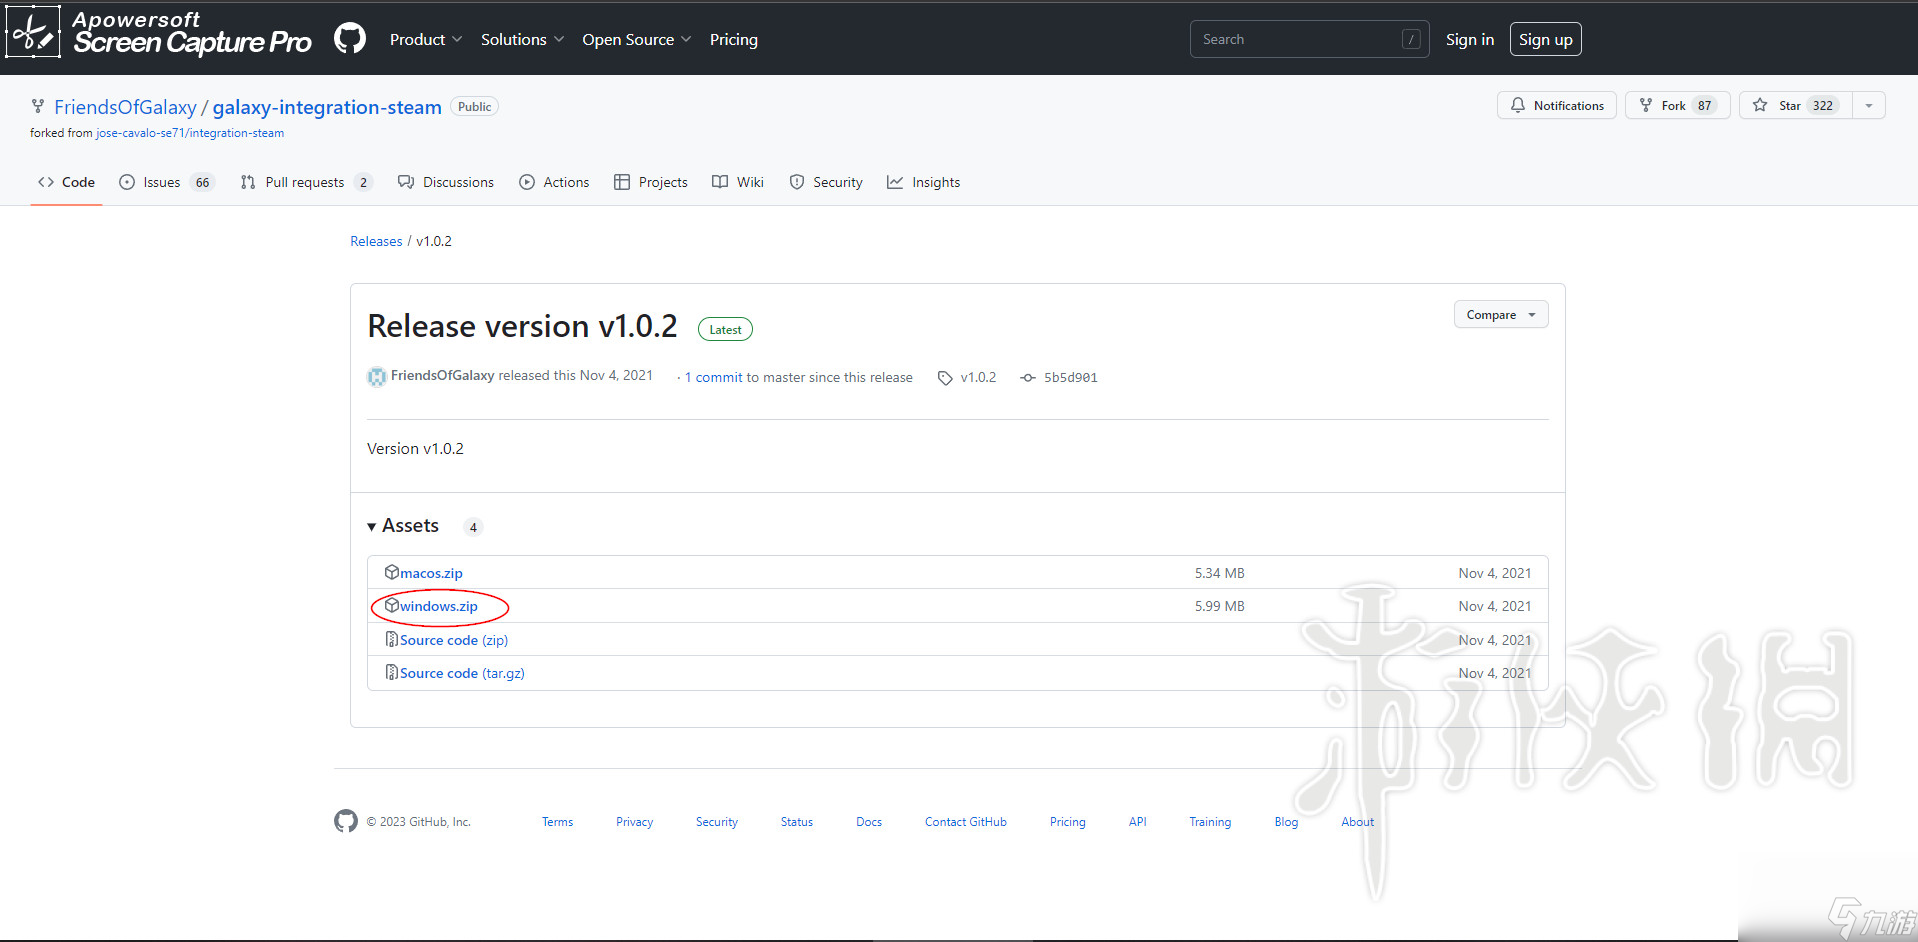Viewport: 1918px width, 942px height.
Task: Click the 5.34 MB size text
Action: coord(1219,573)
